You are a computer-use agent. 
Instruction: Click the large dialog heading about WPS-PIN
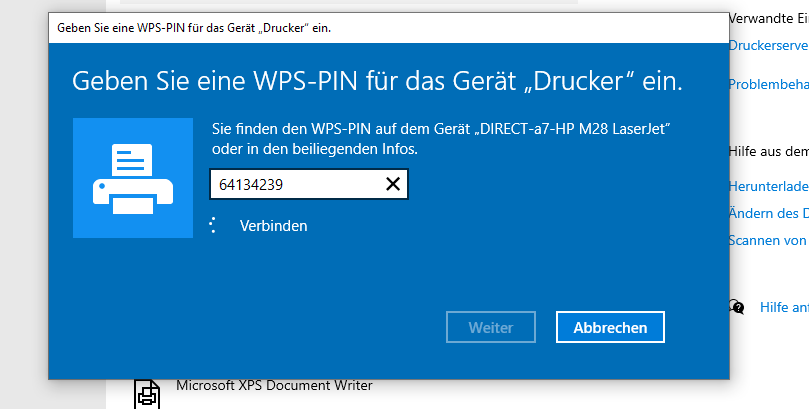[x=377, y=81]
